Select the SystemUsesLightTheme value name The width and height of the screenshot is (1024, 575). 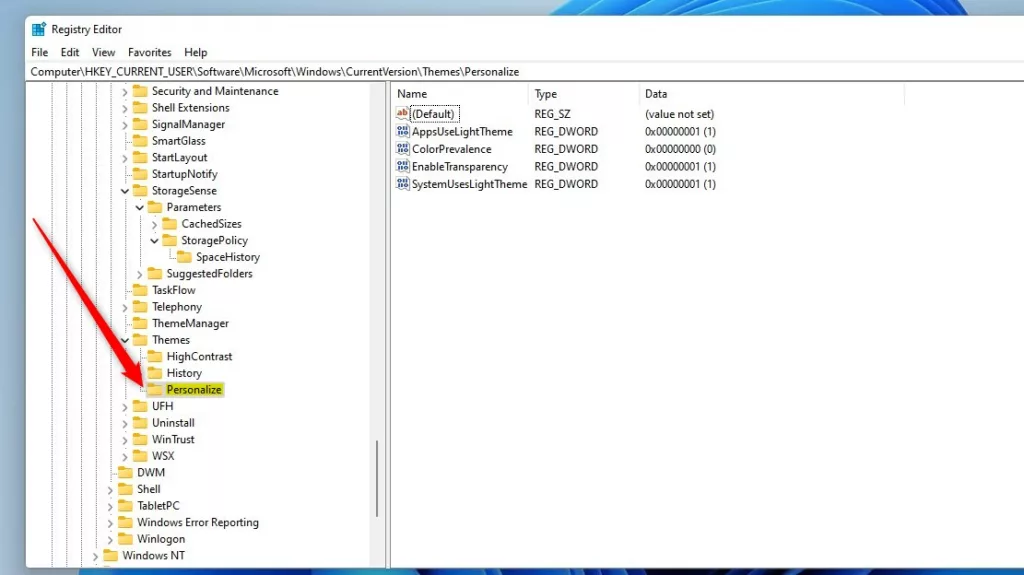tap(469, 184)
